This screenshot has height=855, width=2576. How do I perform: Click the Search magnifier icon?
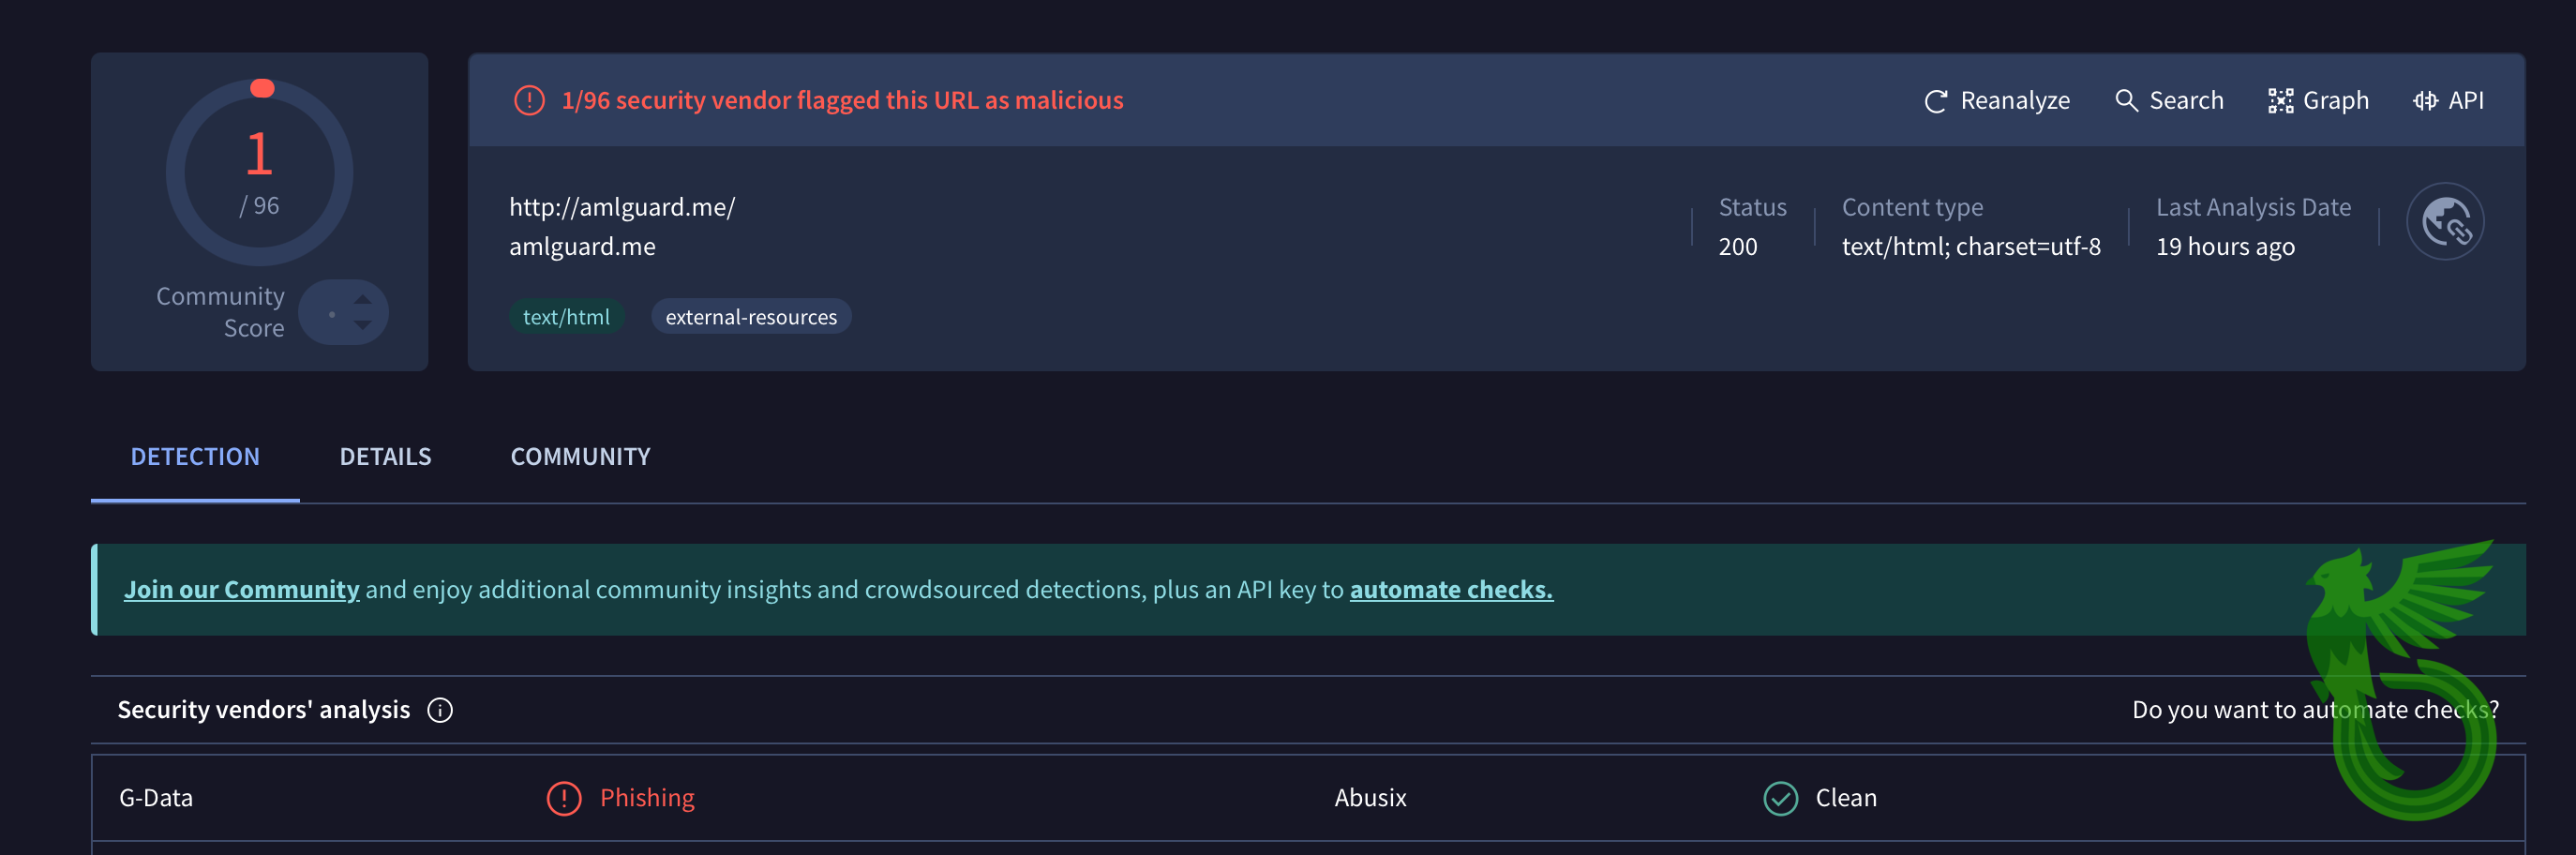coord(2126,100)
